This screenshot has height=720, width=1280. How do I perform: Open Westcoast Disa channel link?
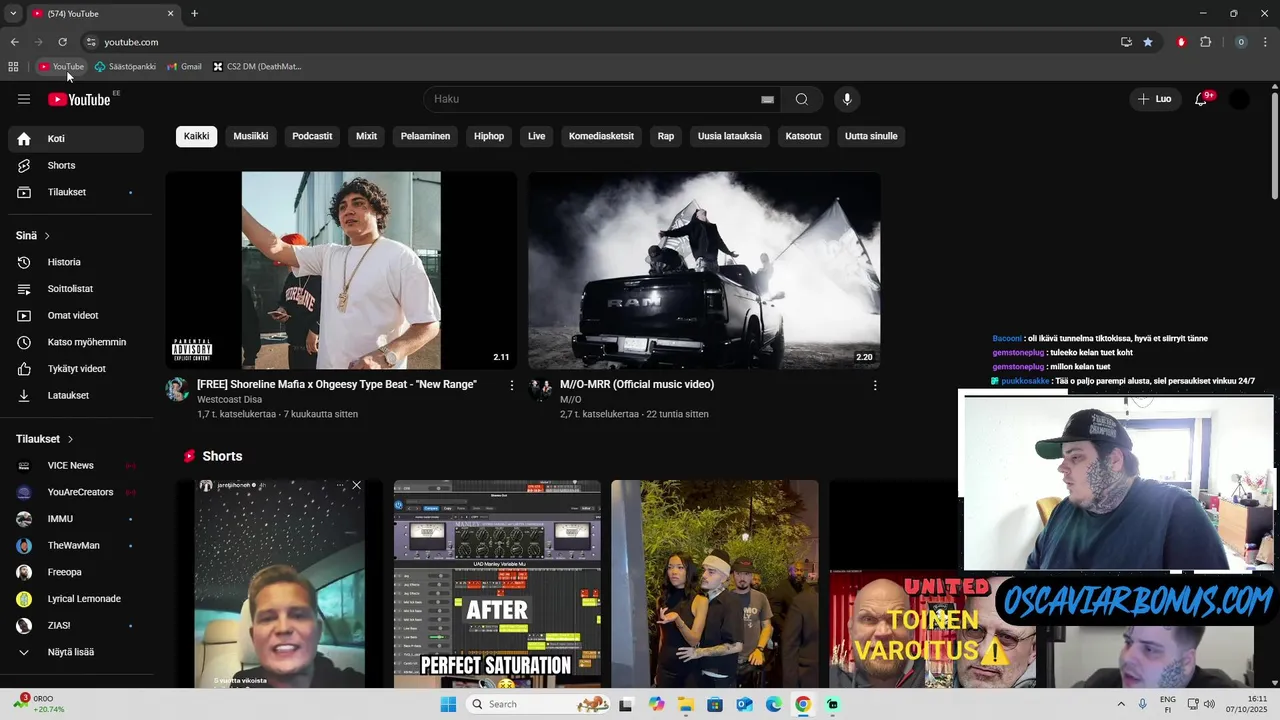pyautogui.click(x=229, y=399)
